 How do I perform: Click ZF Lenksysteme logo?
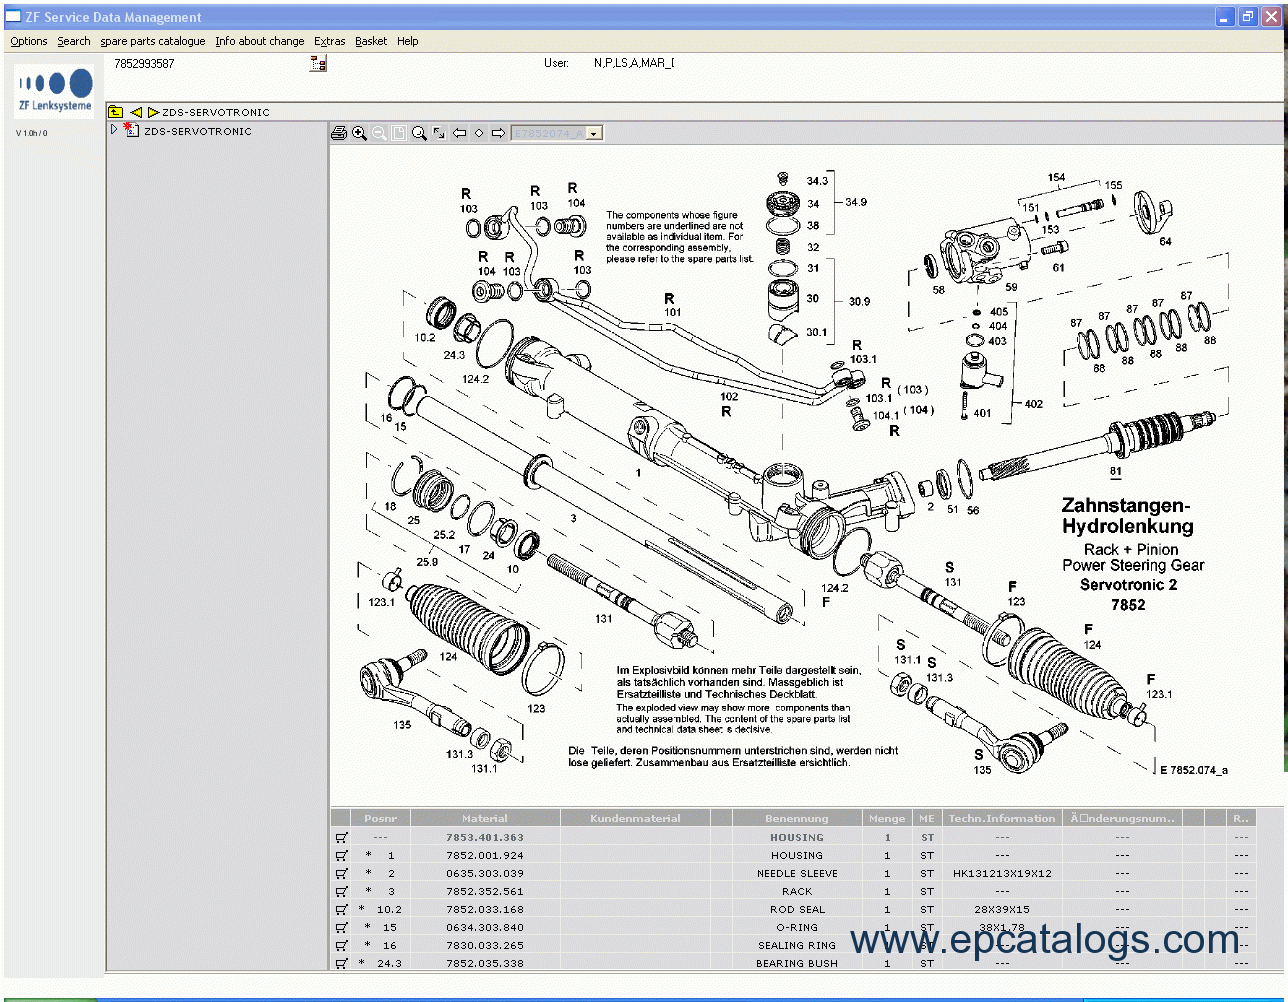[55, 89]
